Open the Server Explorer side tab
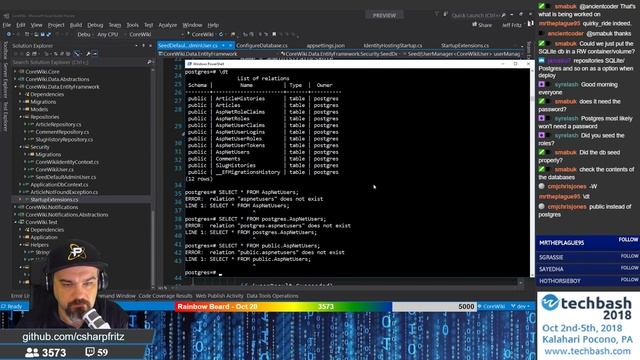The height and width of the screenshot is (360, 640). click(5, 80)
